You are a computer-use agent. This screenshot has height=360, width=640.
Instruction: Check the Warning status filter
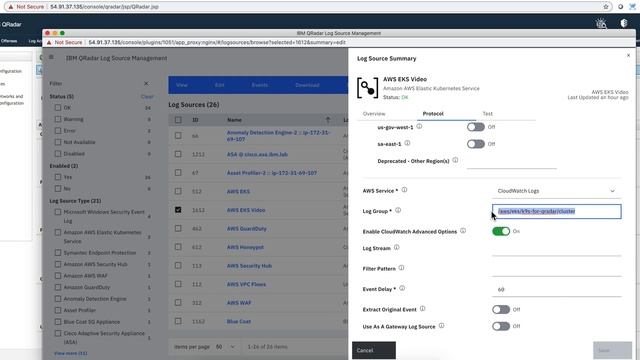pos(58,119)
